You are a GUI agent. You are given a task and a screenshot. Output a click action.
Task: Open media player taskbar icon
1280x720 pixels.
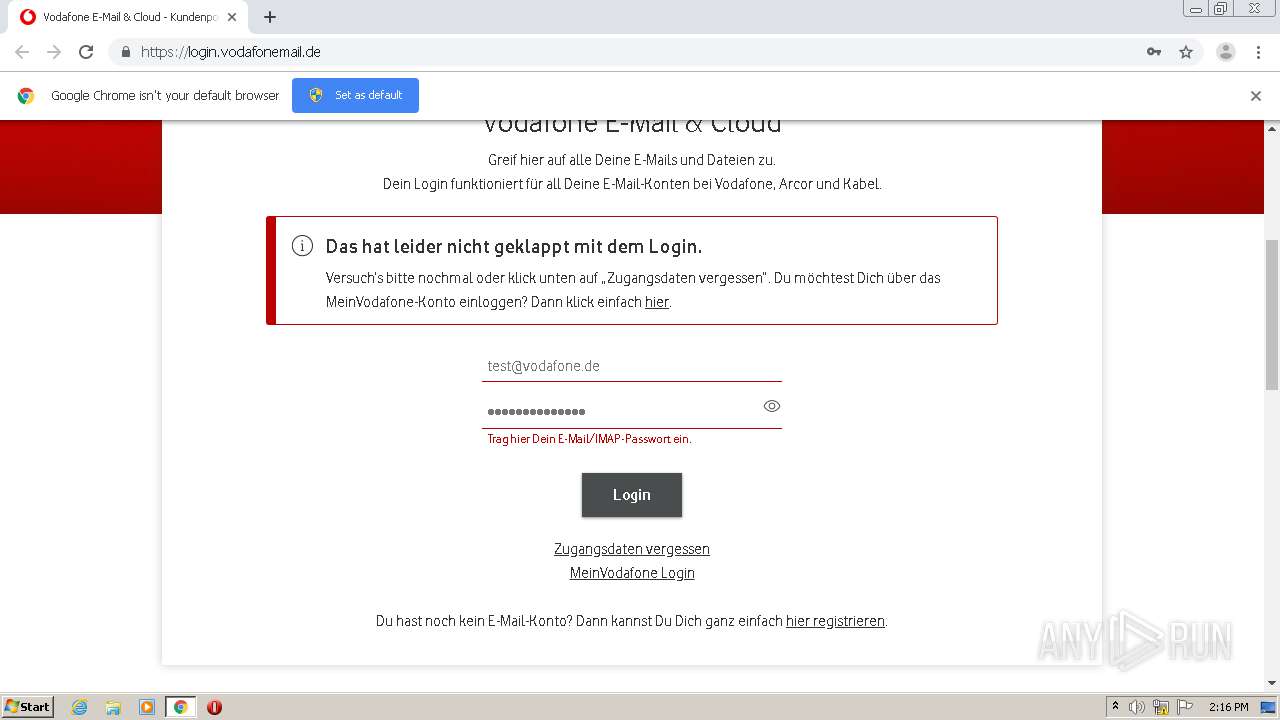147,707
